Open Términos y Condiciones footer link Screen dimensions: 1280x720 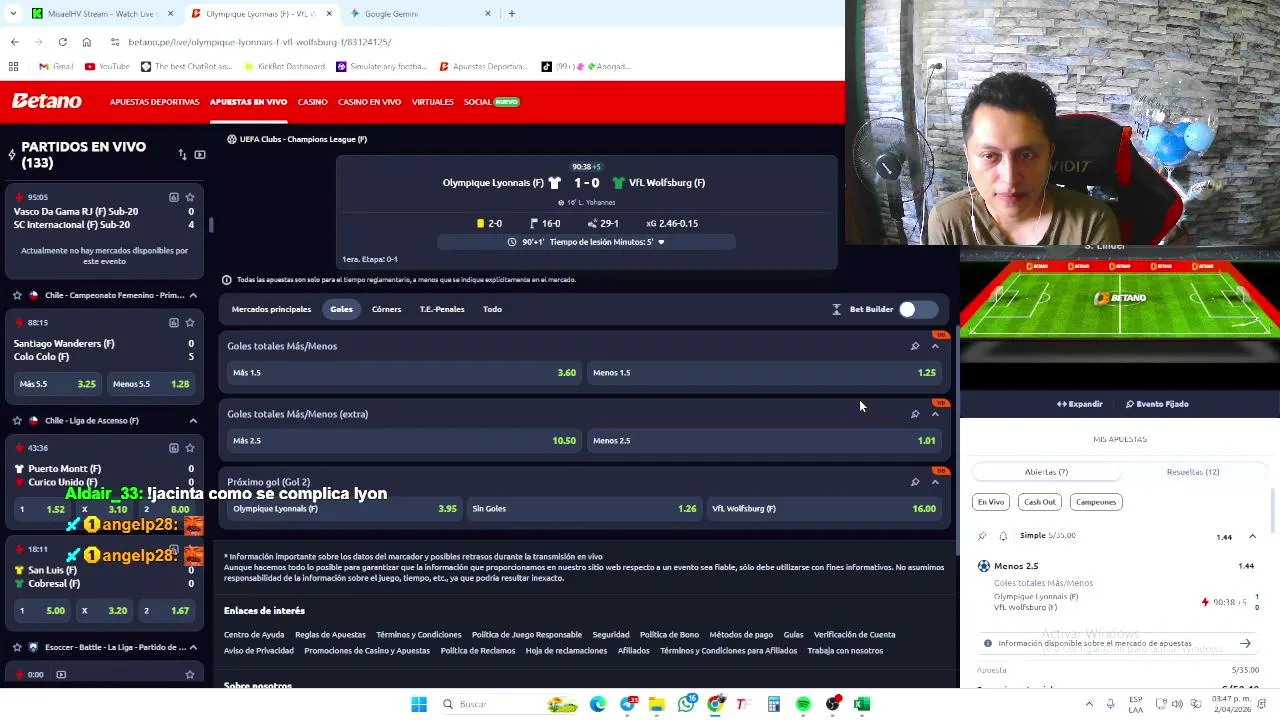coord(418,635)
